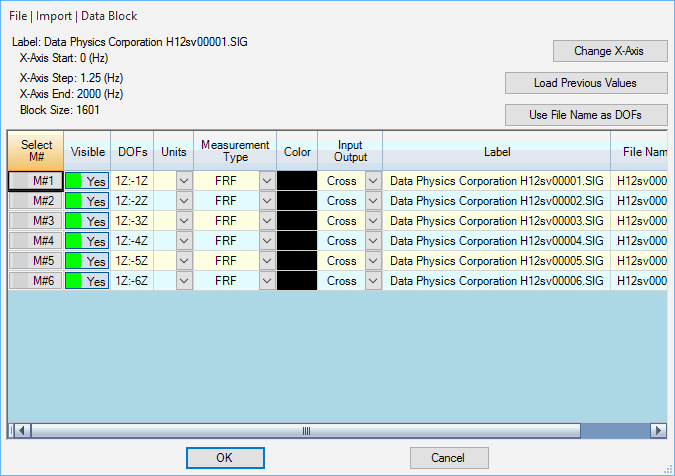The width and height of the screenshot is (675, 476).
Task: Click the Change X-Axis button
Action: 610,51
